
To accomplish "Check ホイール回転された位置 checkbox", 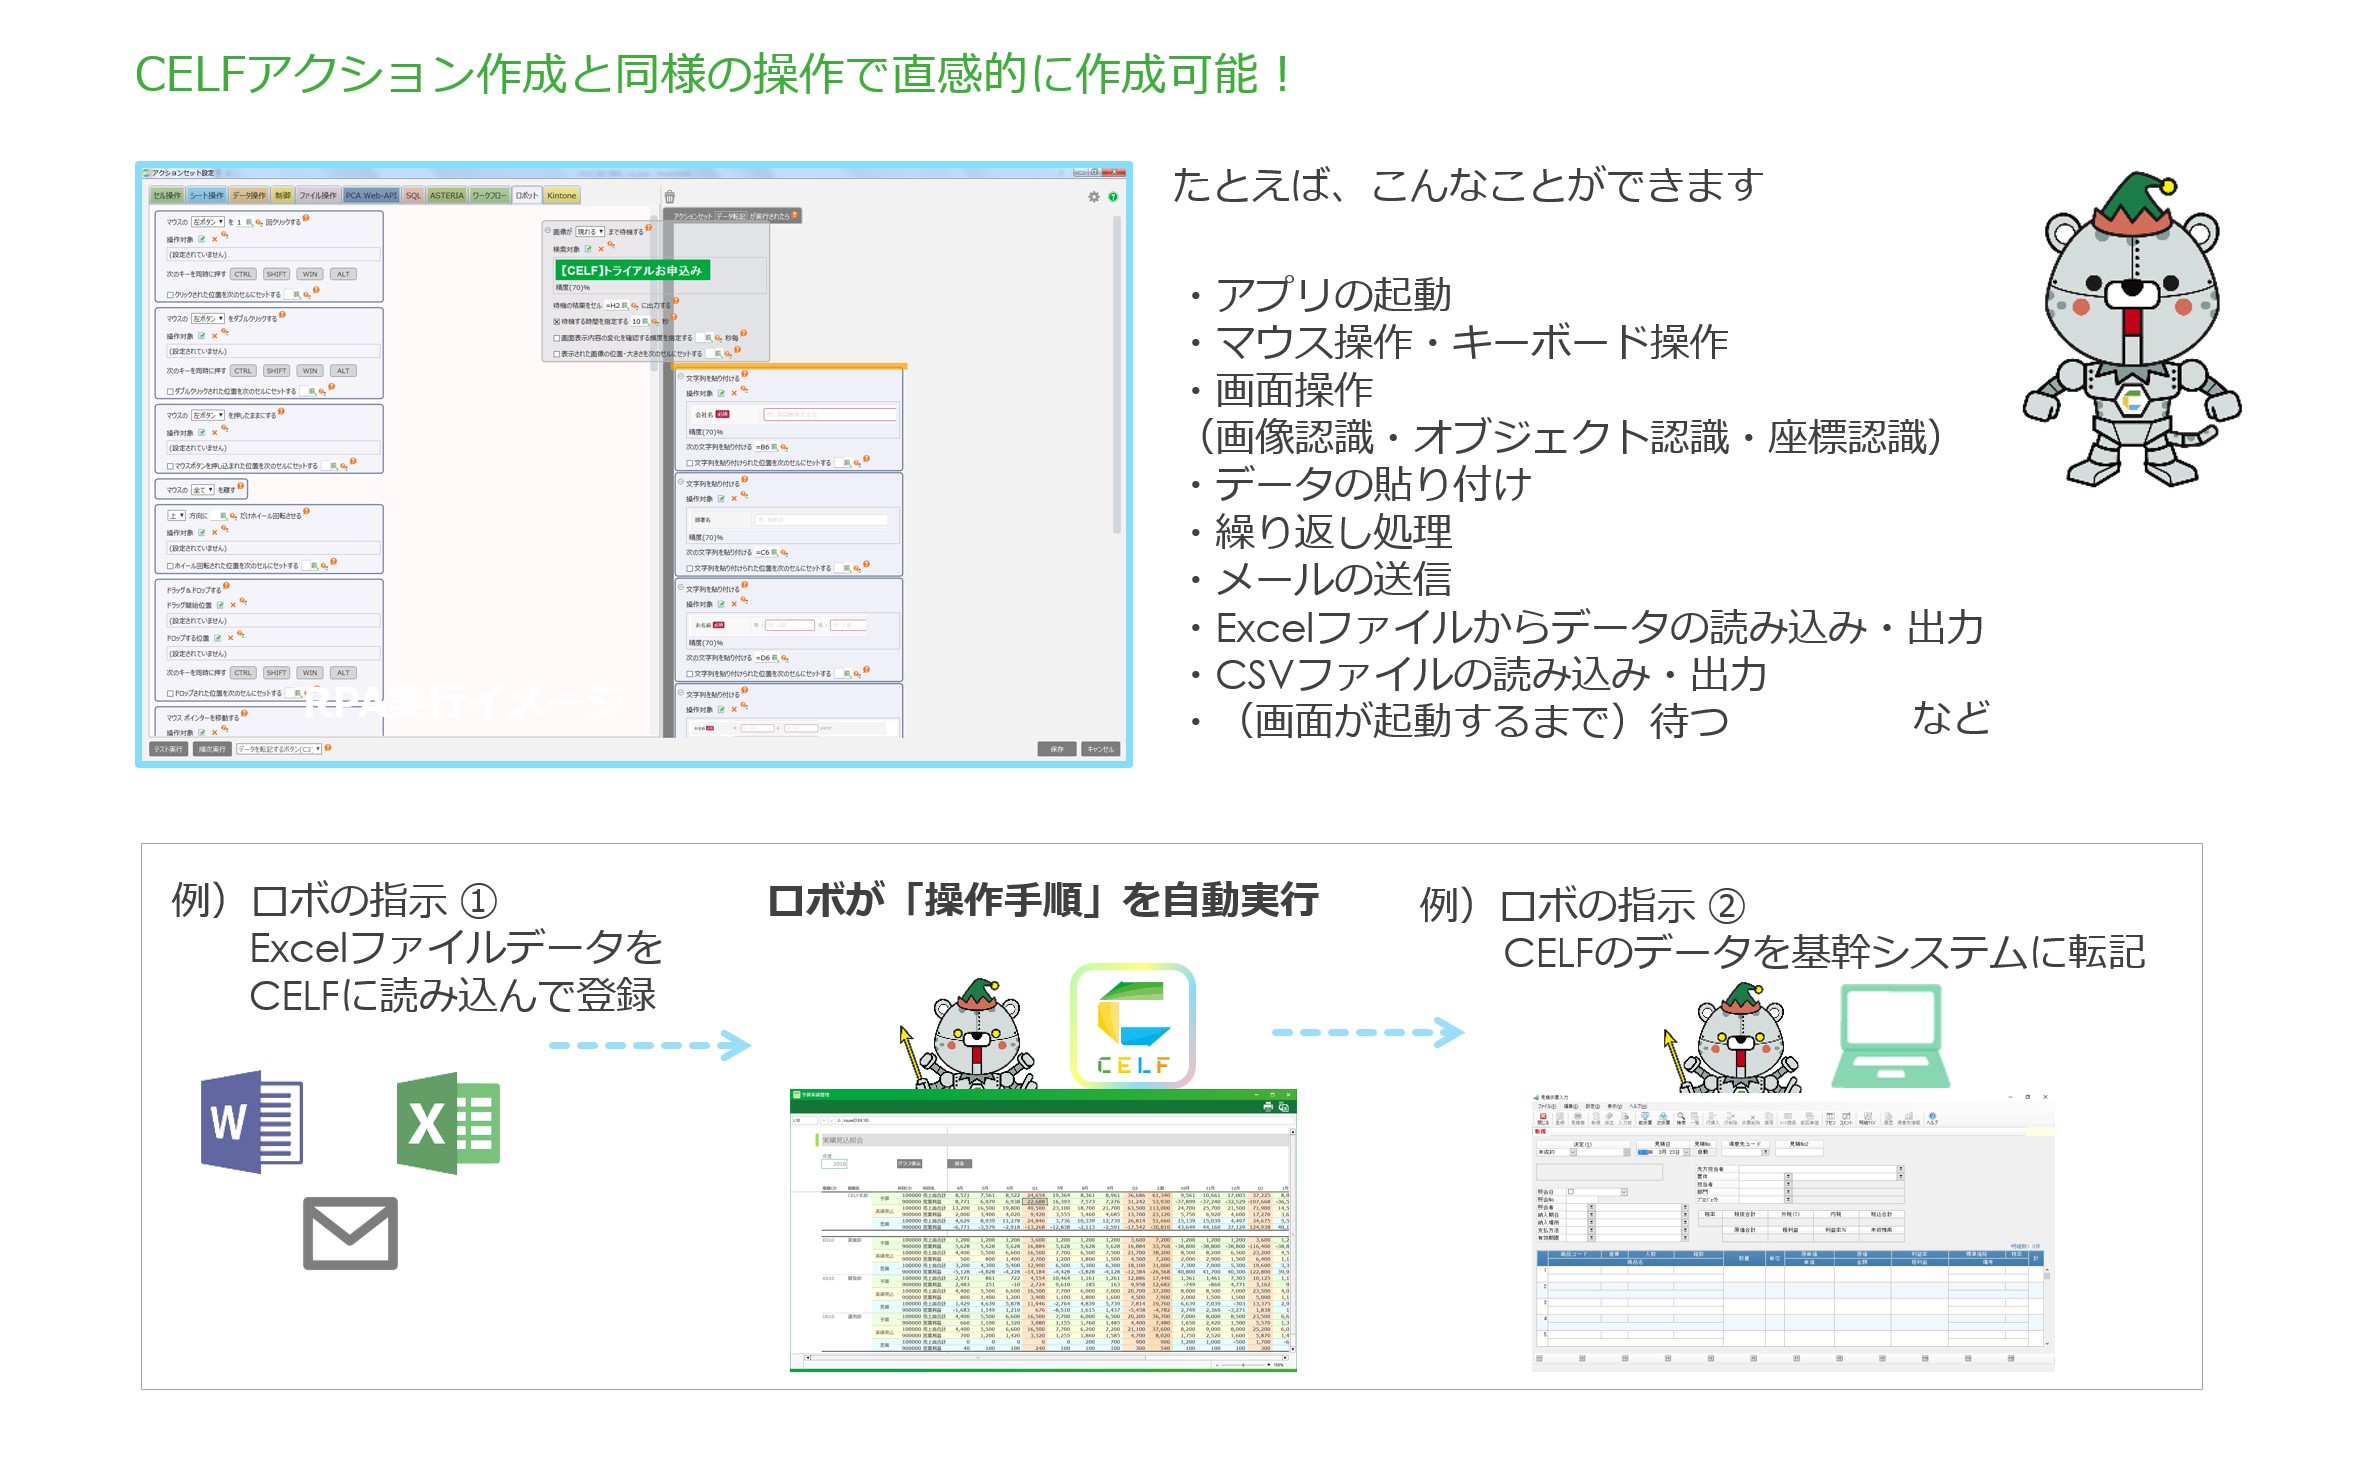I will [x=170, y=566].
